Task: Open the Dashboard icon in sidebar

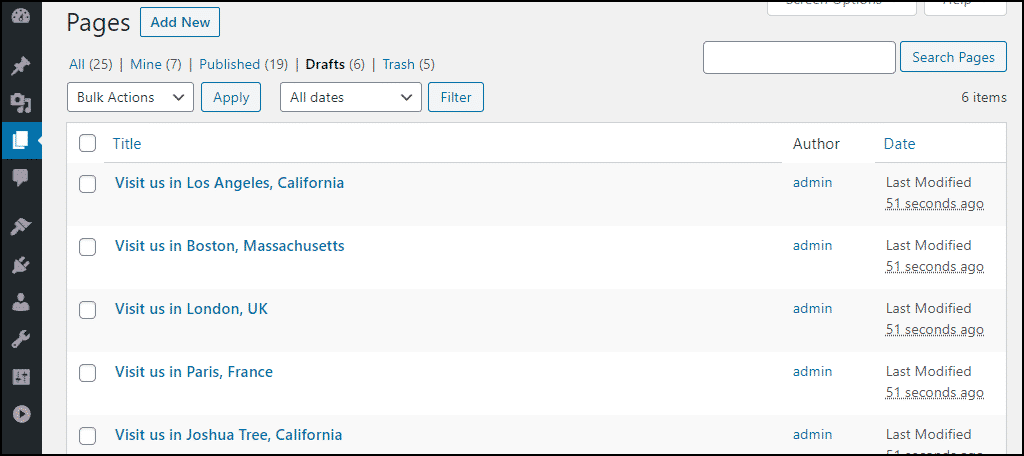Action: pyautogui.click(x=21, y=18)
